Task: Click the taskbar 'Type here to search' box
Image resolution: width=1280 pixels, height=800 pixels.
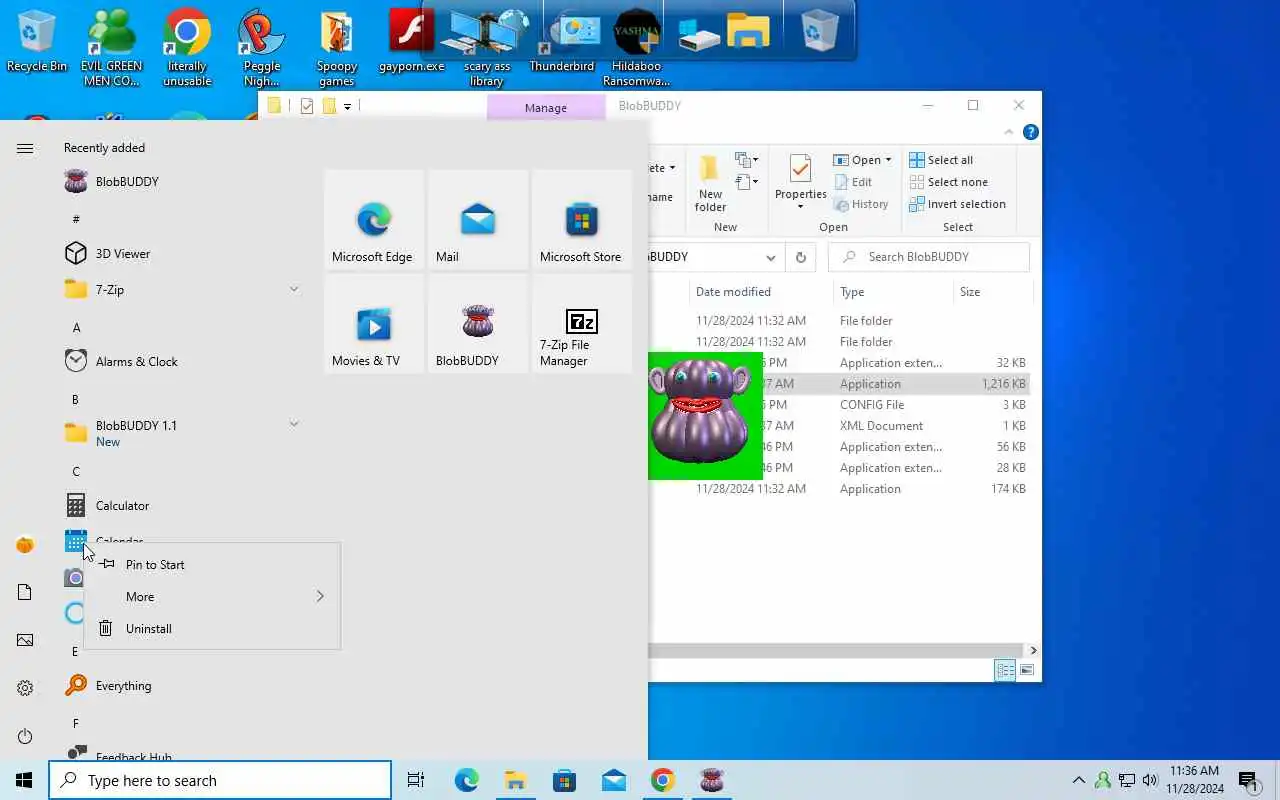Action: click(220, 780)
